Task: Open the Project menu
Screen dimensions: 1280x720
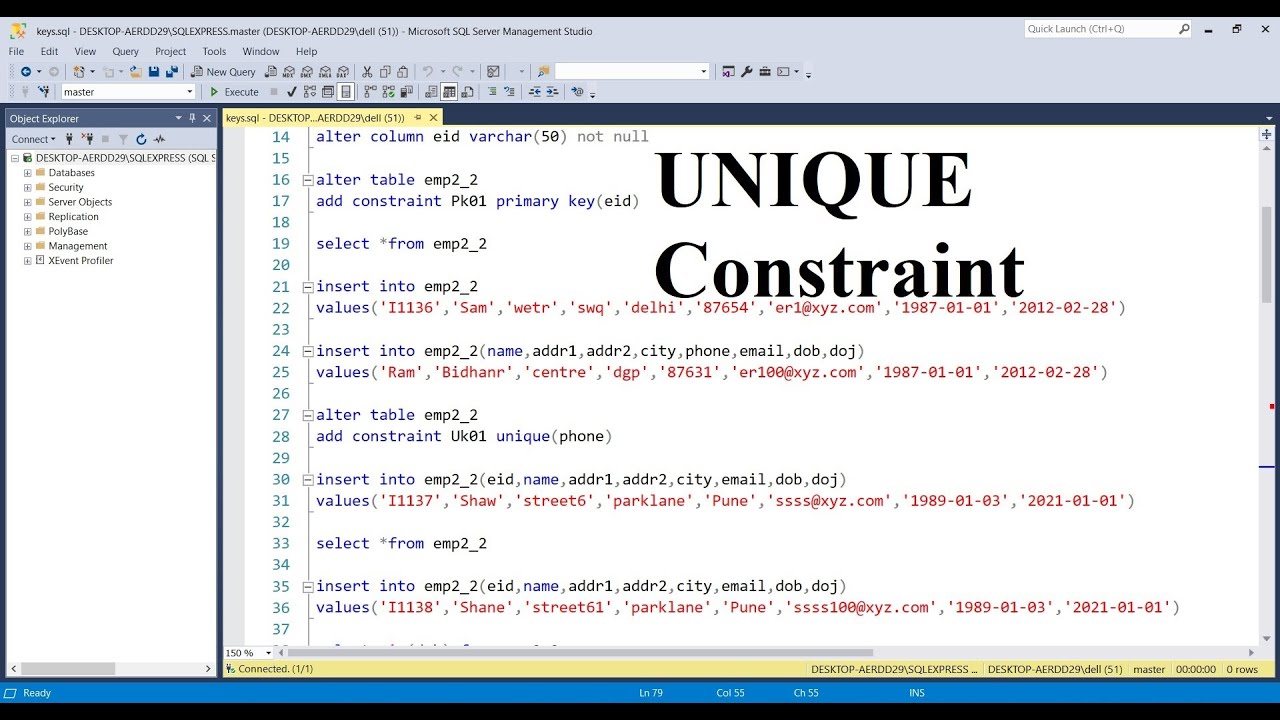Action: click(170, 51)
